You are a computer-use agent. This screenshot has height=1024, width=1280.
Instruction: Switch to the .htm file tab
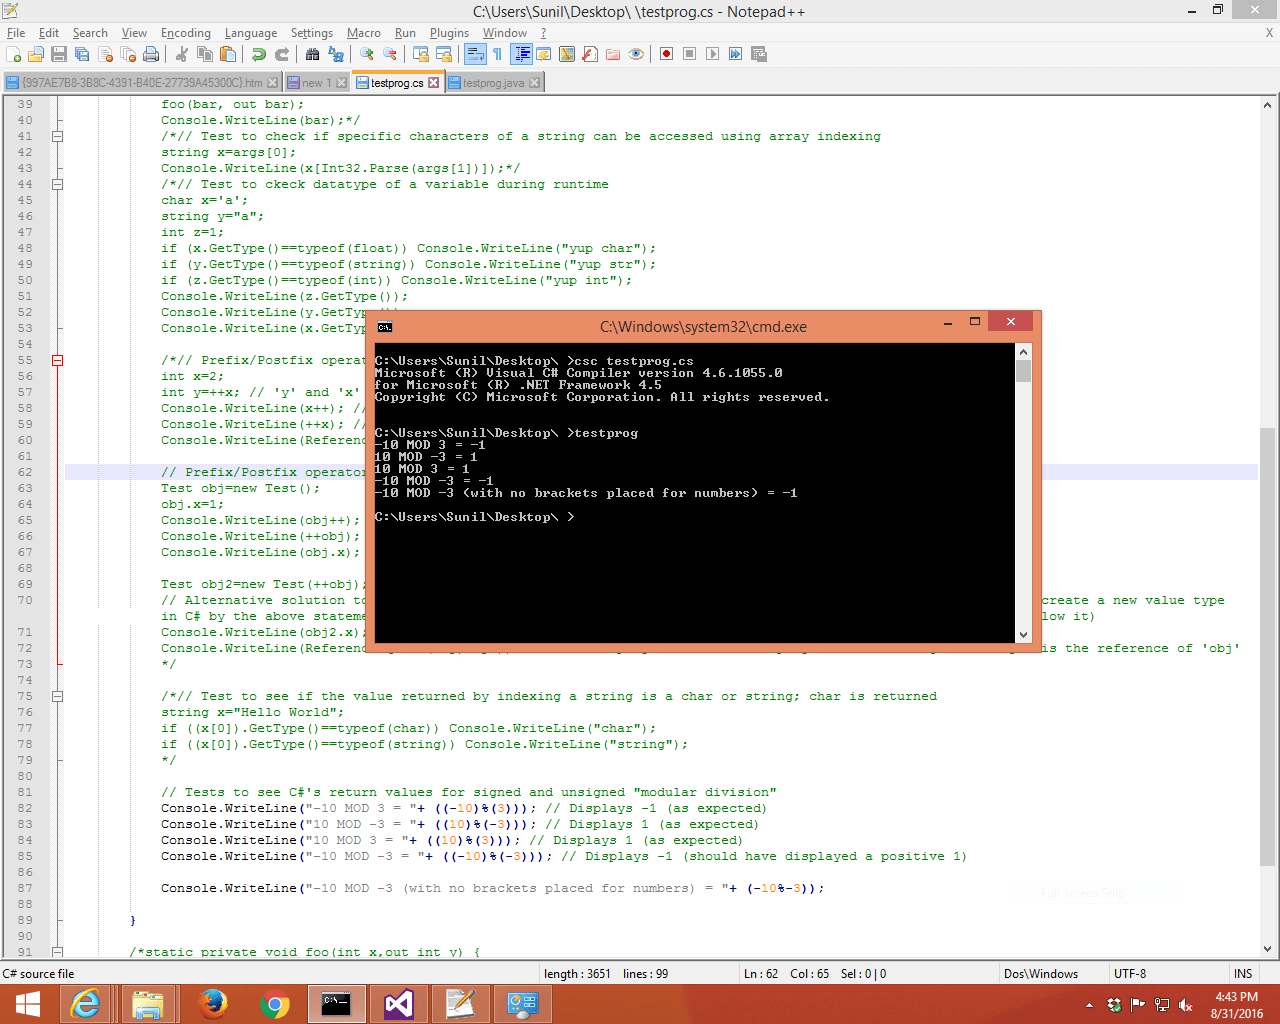(141, 83)
